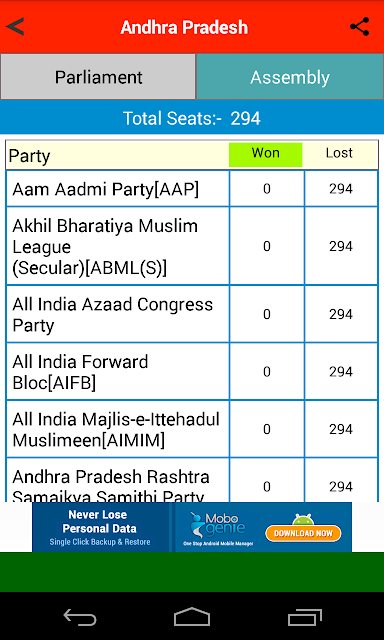Select the Aam Aadmi Party[AAP] row
The image size is (384, 640).
[x=192, y=189]
